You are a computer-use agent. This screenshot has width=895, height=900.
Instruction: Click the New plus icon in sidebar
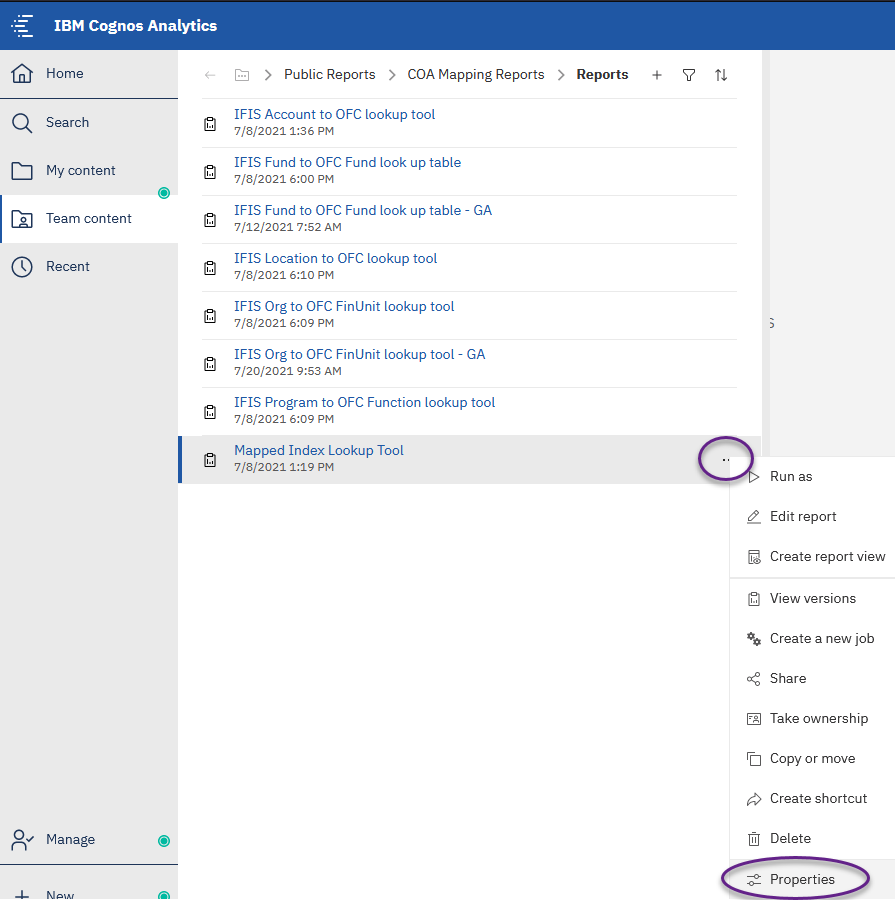22,895
